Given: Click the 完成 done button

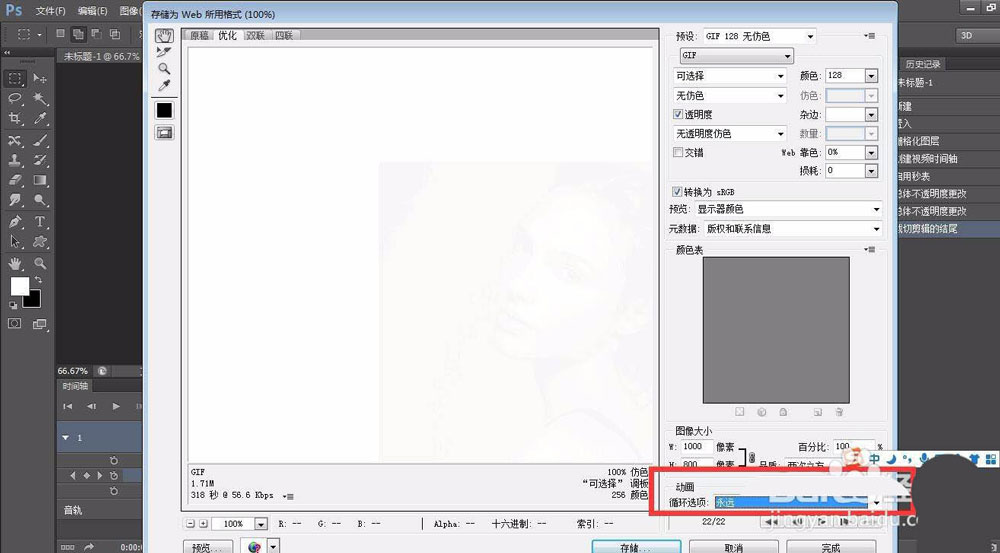Looking at the screenshot, I should click(830, 547).
